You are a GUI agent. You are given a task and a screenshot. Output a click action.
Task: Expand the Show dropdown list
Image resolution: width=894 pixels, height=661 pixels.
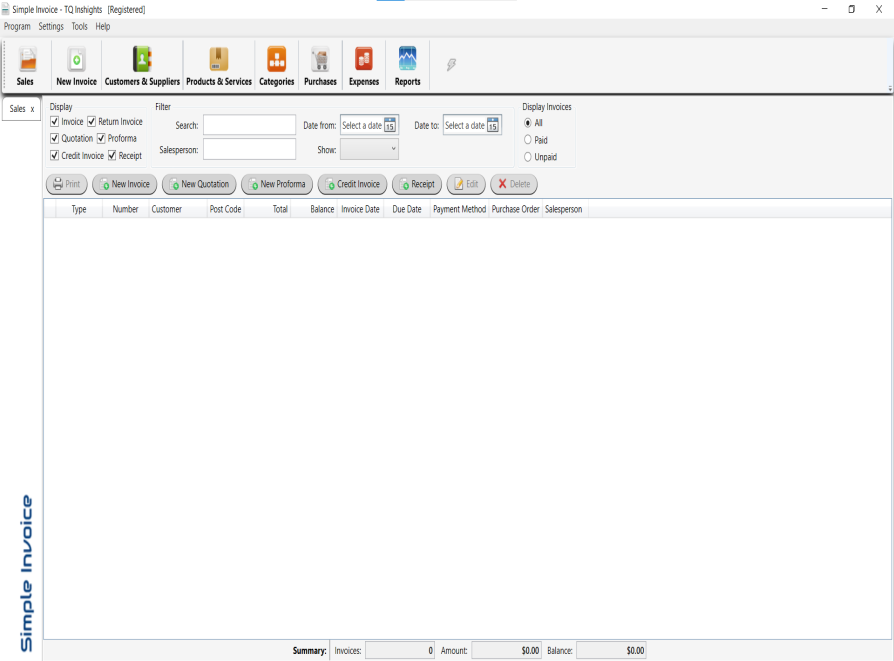point(369,149)
